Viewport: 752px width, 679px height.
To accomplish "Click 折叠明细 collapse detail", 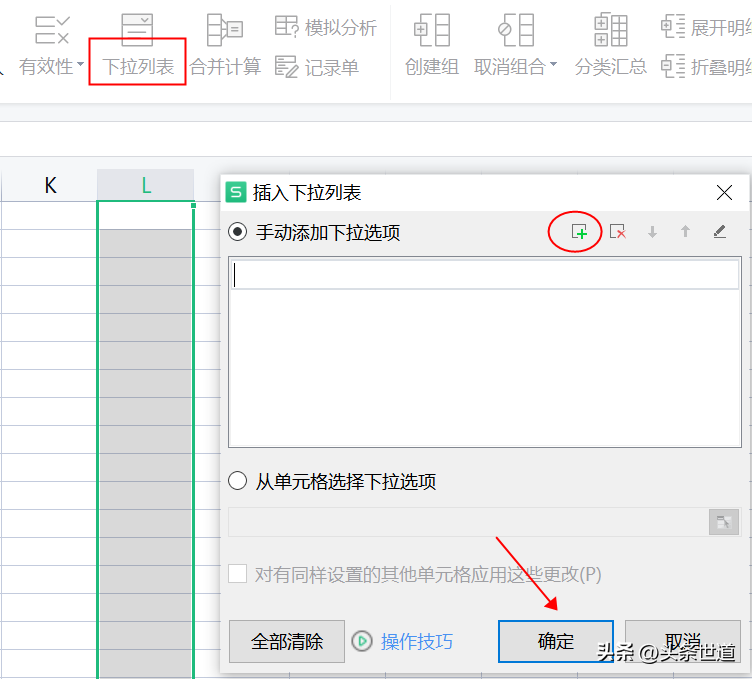I will (x=706, y=67).
